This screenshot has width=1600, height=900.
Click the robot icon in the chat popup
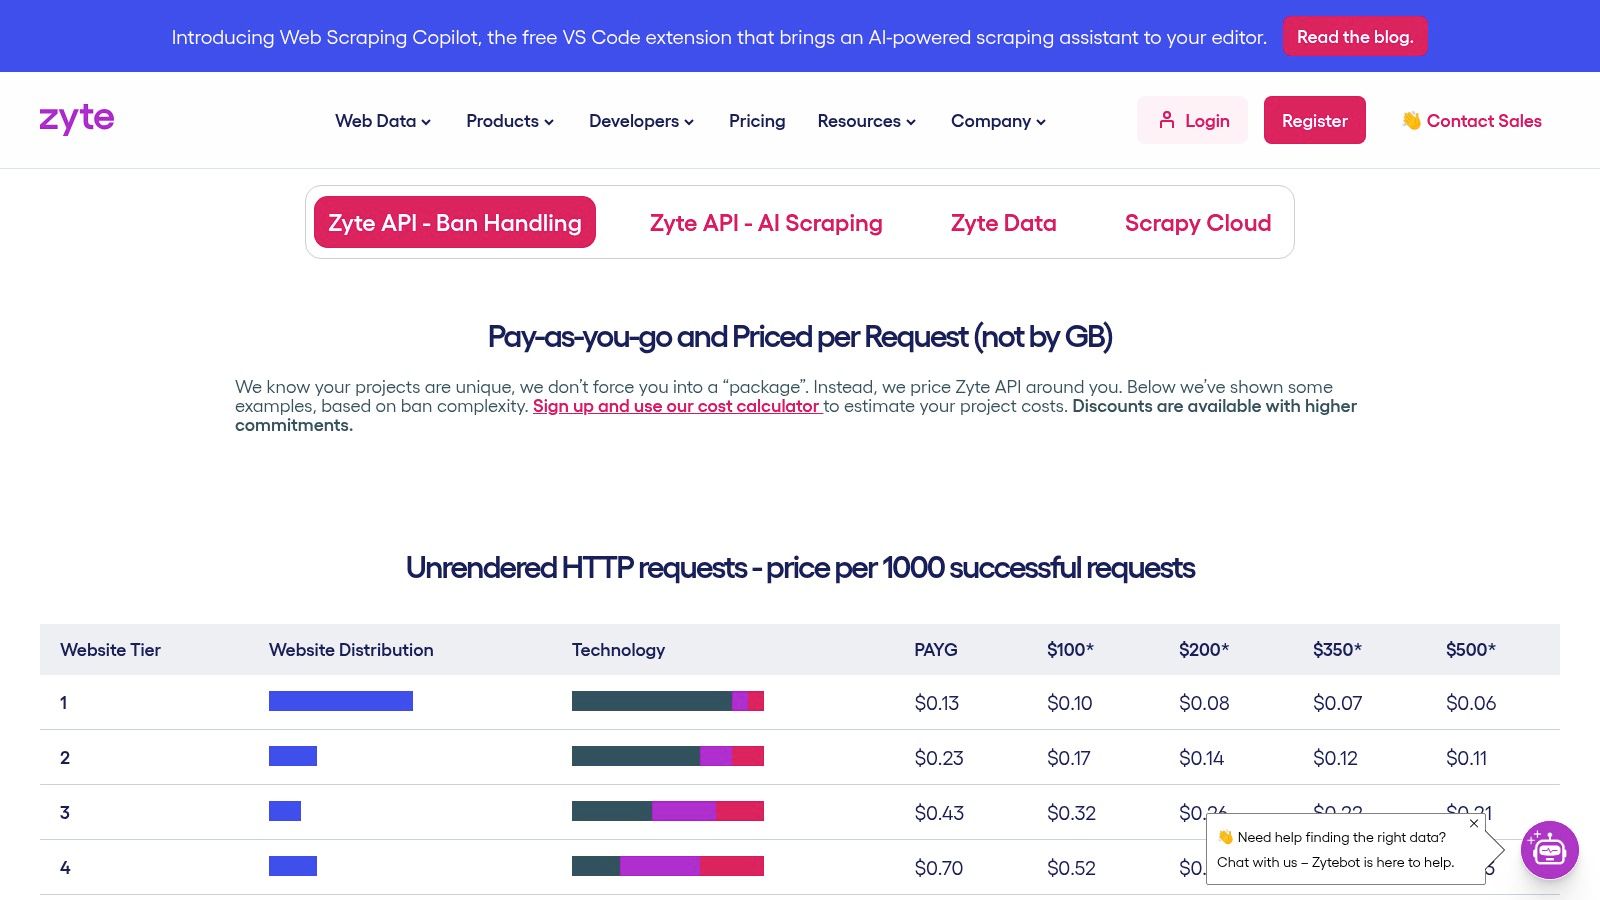click(1548, 850)
